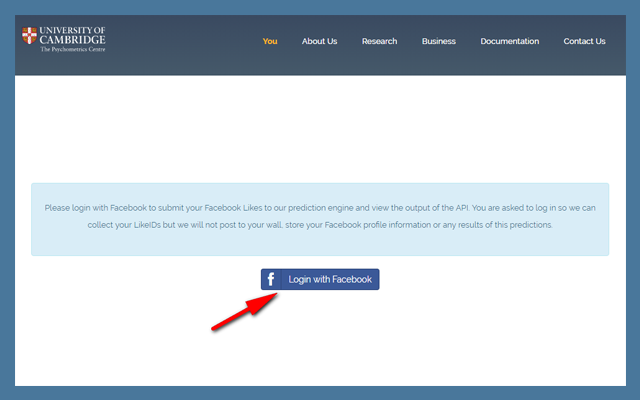Go to the Research page
This screenshot has height=400, width=640.
click(x=379, y=41)
